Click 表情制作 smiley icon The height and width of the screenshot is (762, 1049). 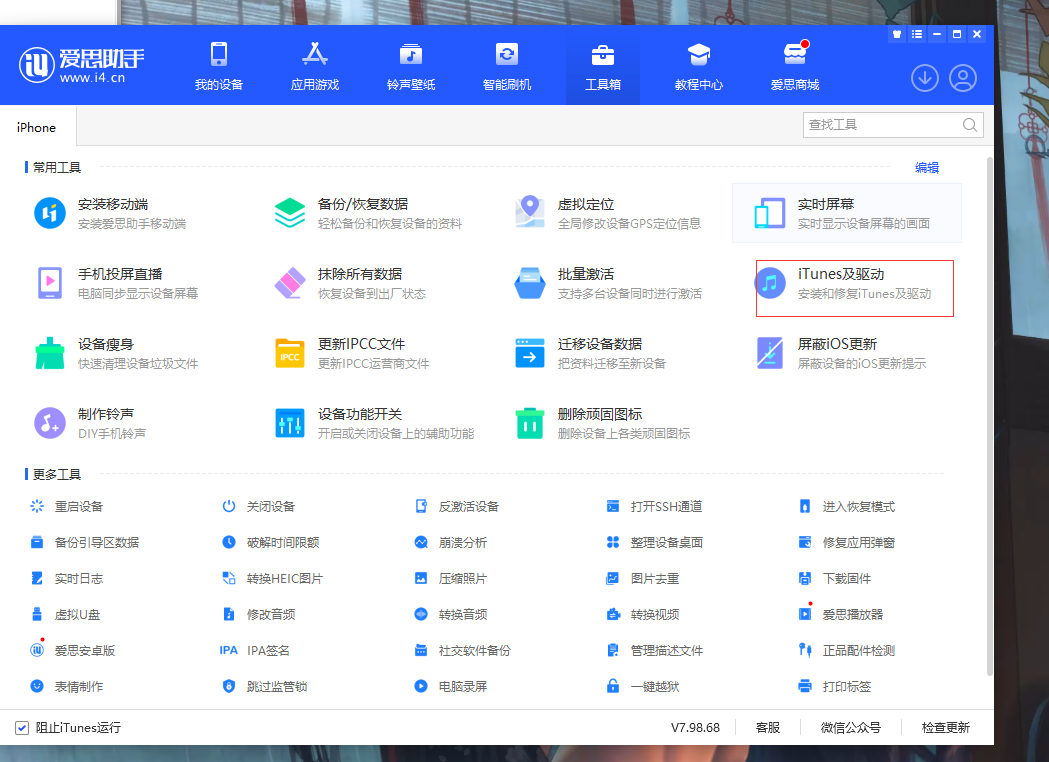point(37,686)
